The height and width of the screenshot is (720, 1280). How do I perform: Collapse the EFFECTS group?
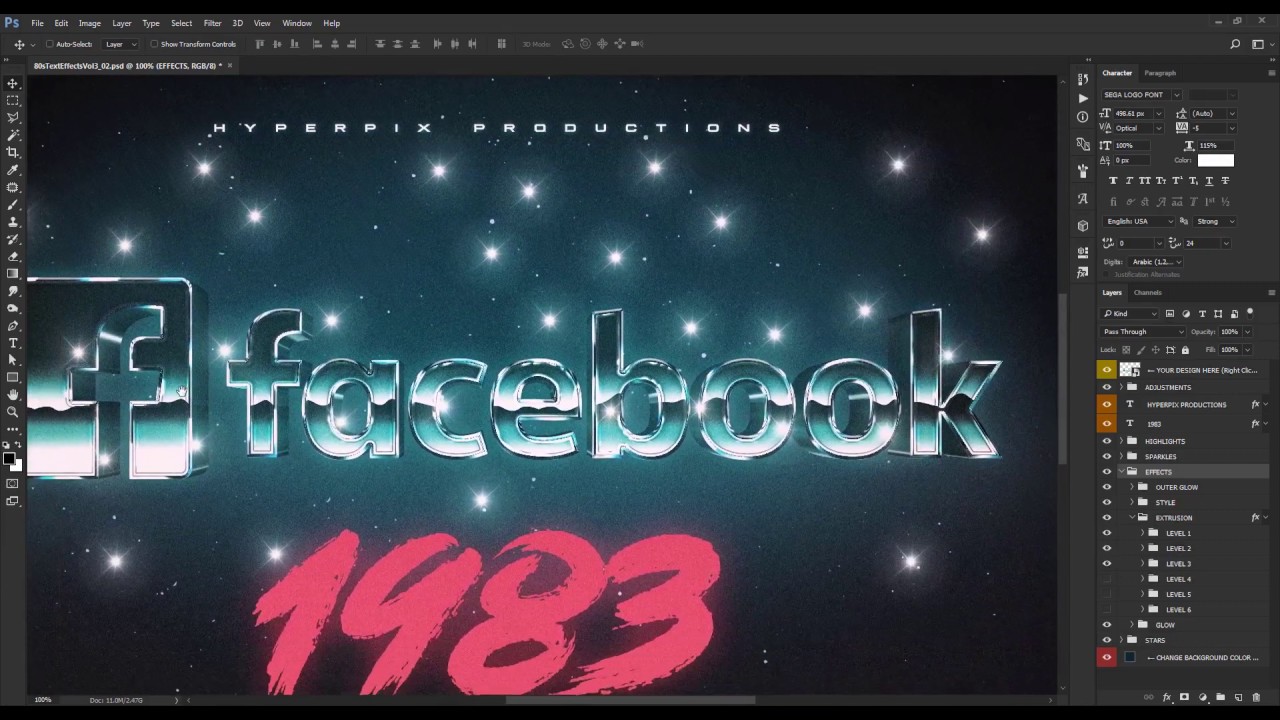(1121, 472)
